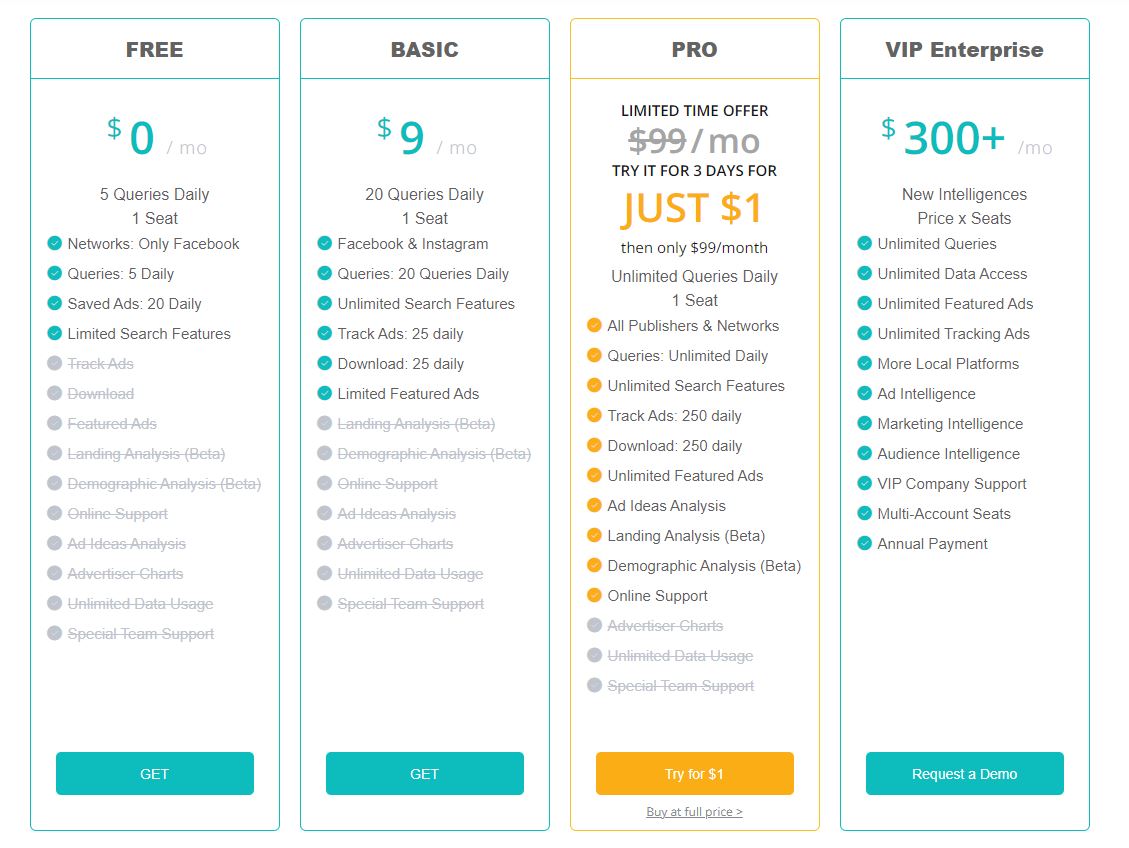Select the checkmark beside Track Ads: 250 daily

(594, 415)
